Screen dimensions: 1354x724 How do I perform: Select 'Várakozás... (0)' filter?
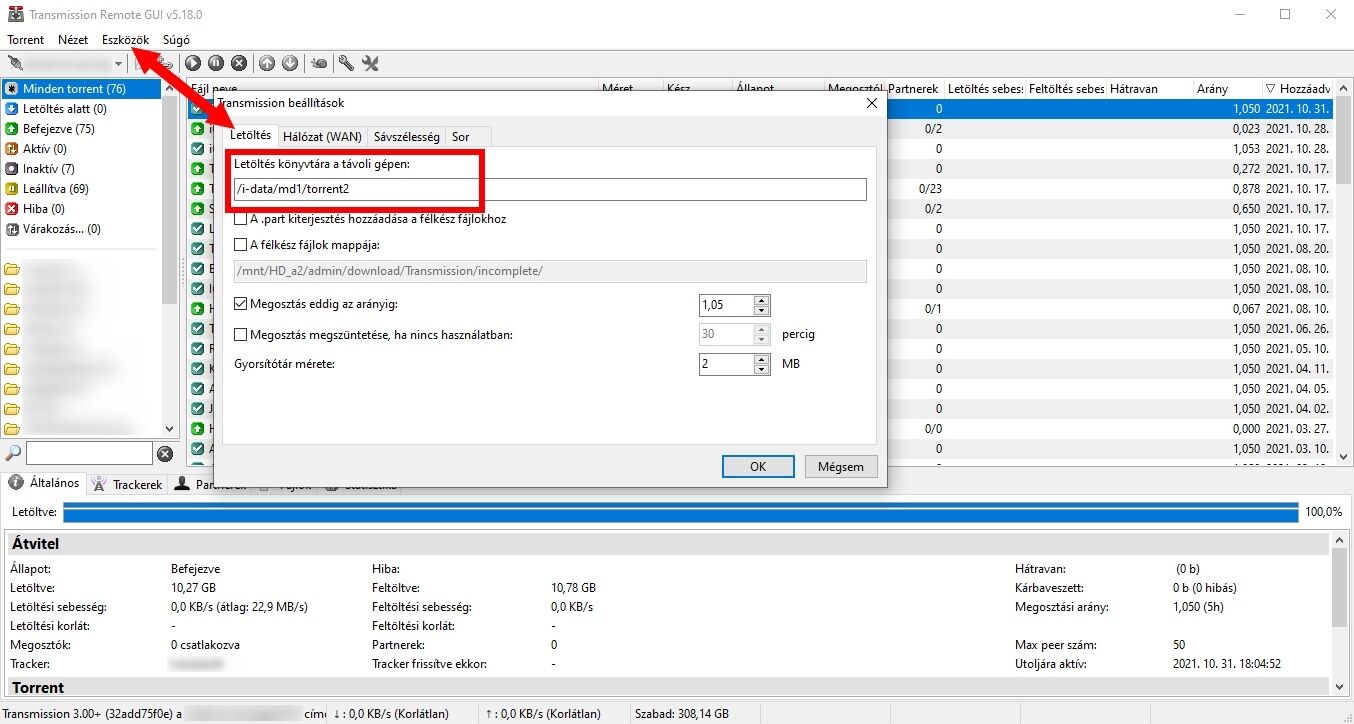pos(81,229)
